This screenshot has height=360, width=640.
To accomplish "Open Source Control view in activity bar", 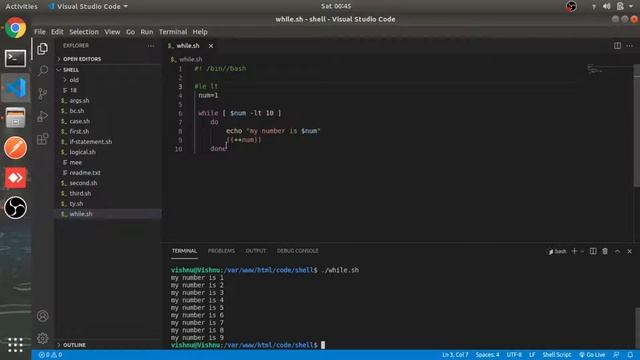I will point(42,94).
